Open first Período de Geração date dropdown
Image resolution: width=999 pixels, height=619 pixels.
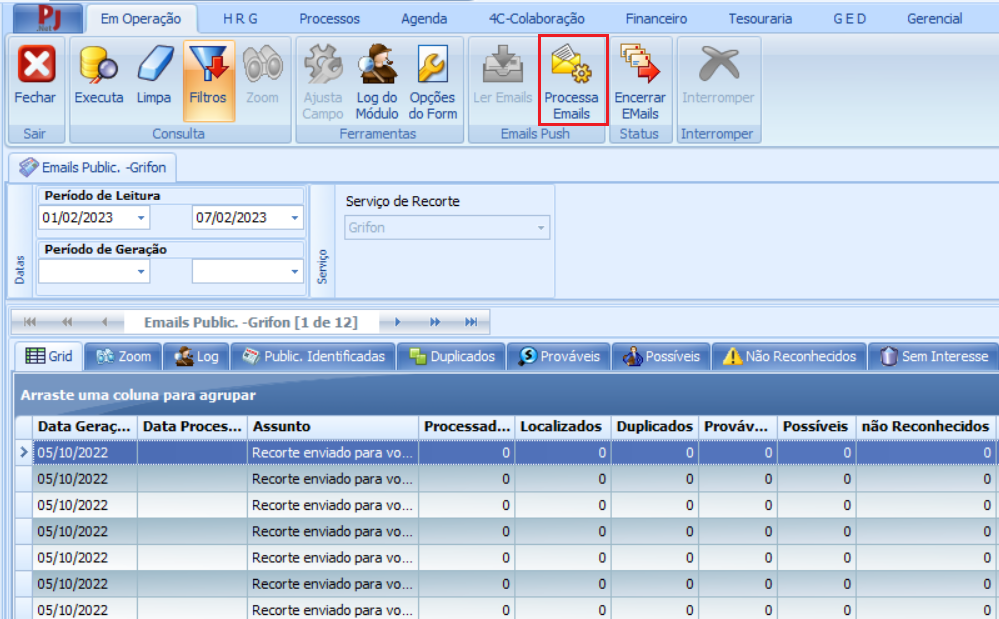click(x=141, y=271)
